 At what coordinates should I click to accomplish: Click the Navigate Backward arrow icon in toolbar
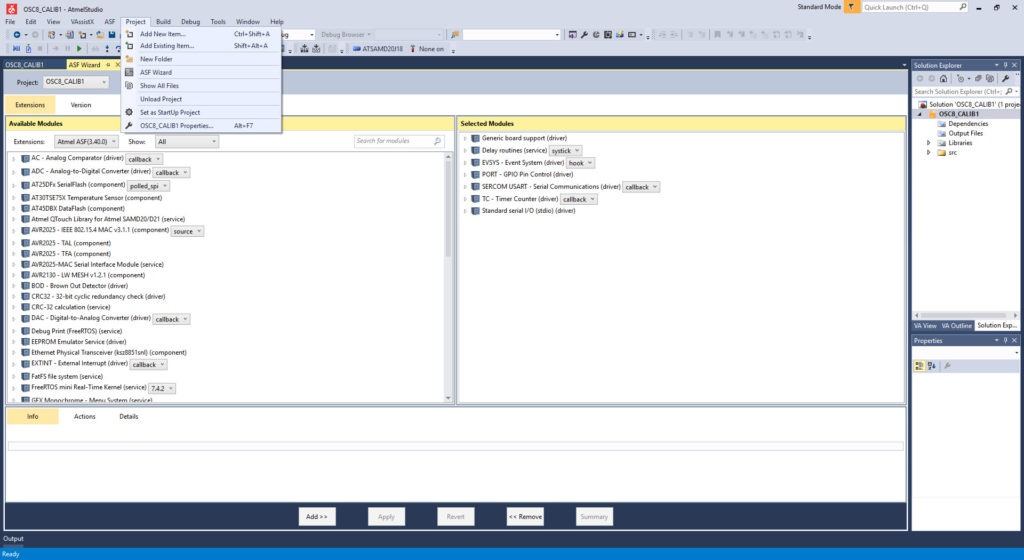16,35
